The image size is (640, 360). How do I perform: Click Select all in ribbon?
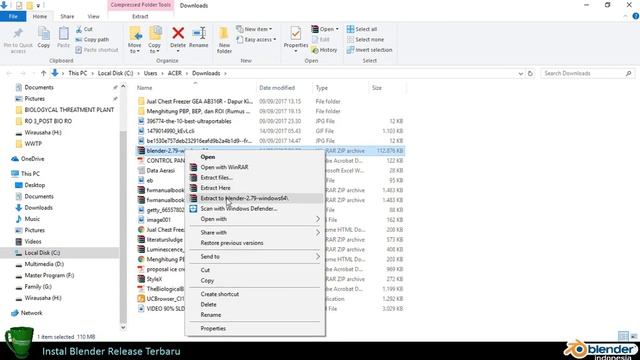point(362,29)
